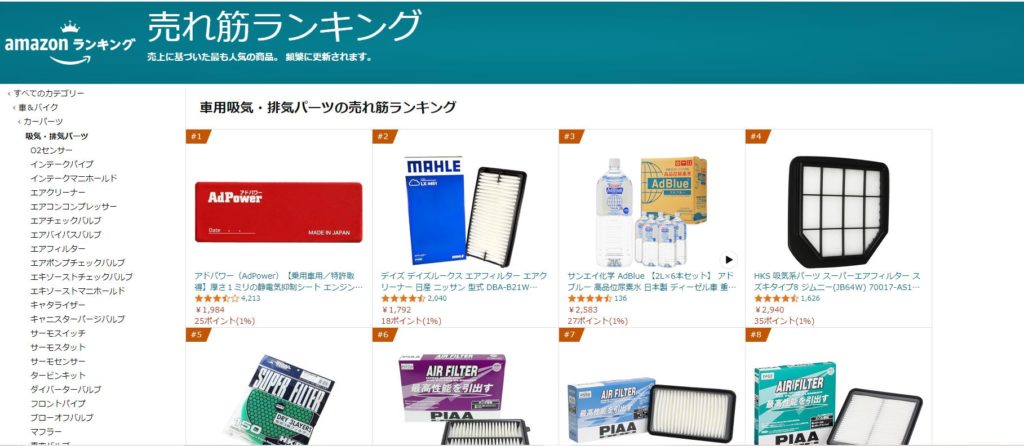The height and width of the screenshot is (446, 1024).
Task: Go back to すべてのカテゴリー
Action: (49, 93)
